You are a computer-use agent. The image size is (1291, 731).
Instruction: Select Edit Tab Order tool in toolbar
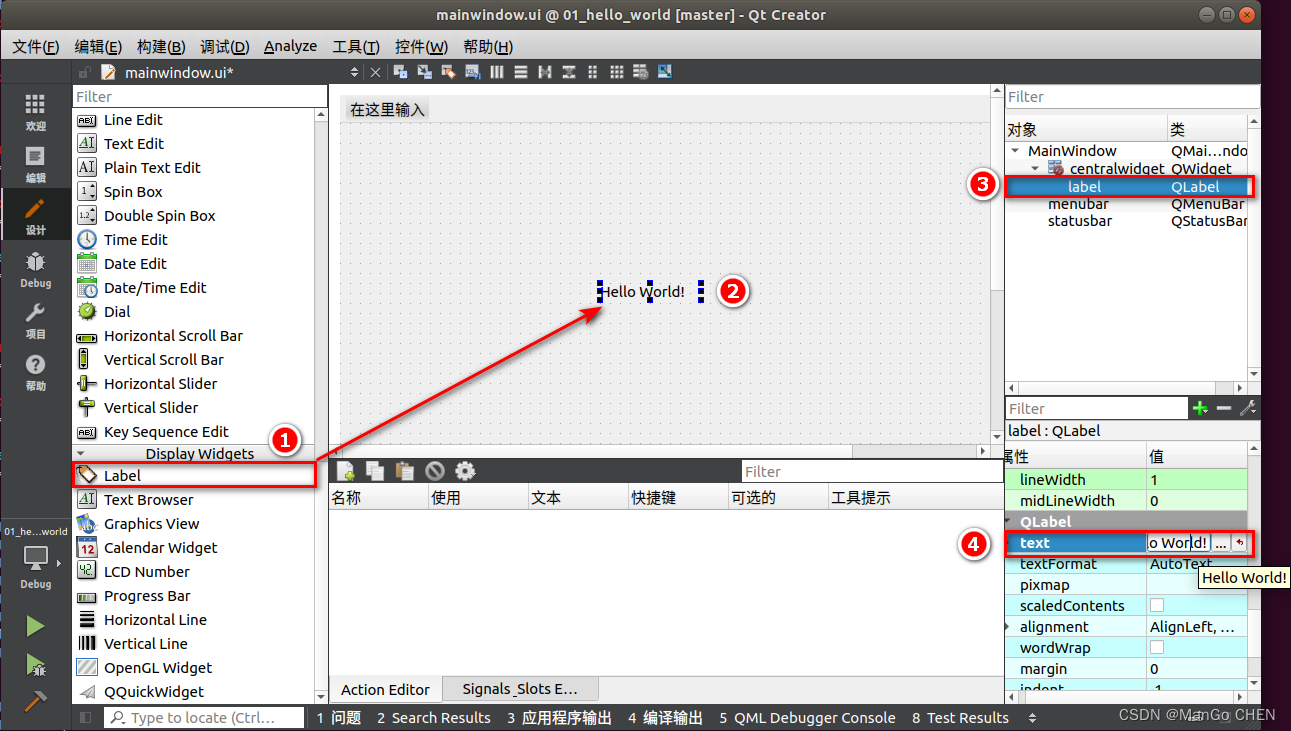(473, 72)
